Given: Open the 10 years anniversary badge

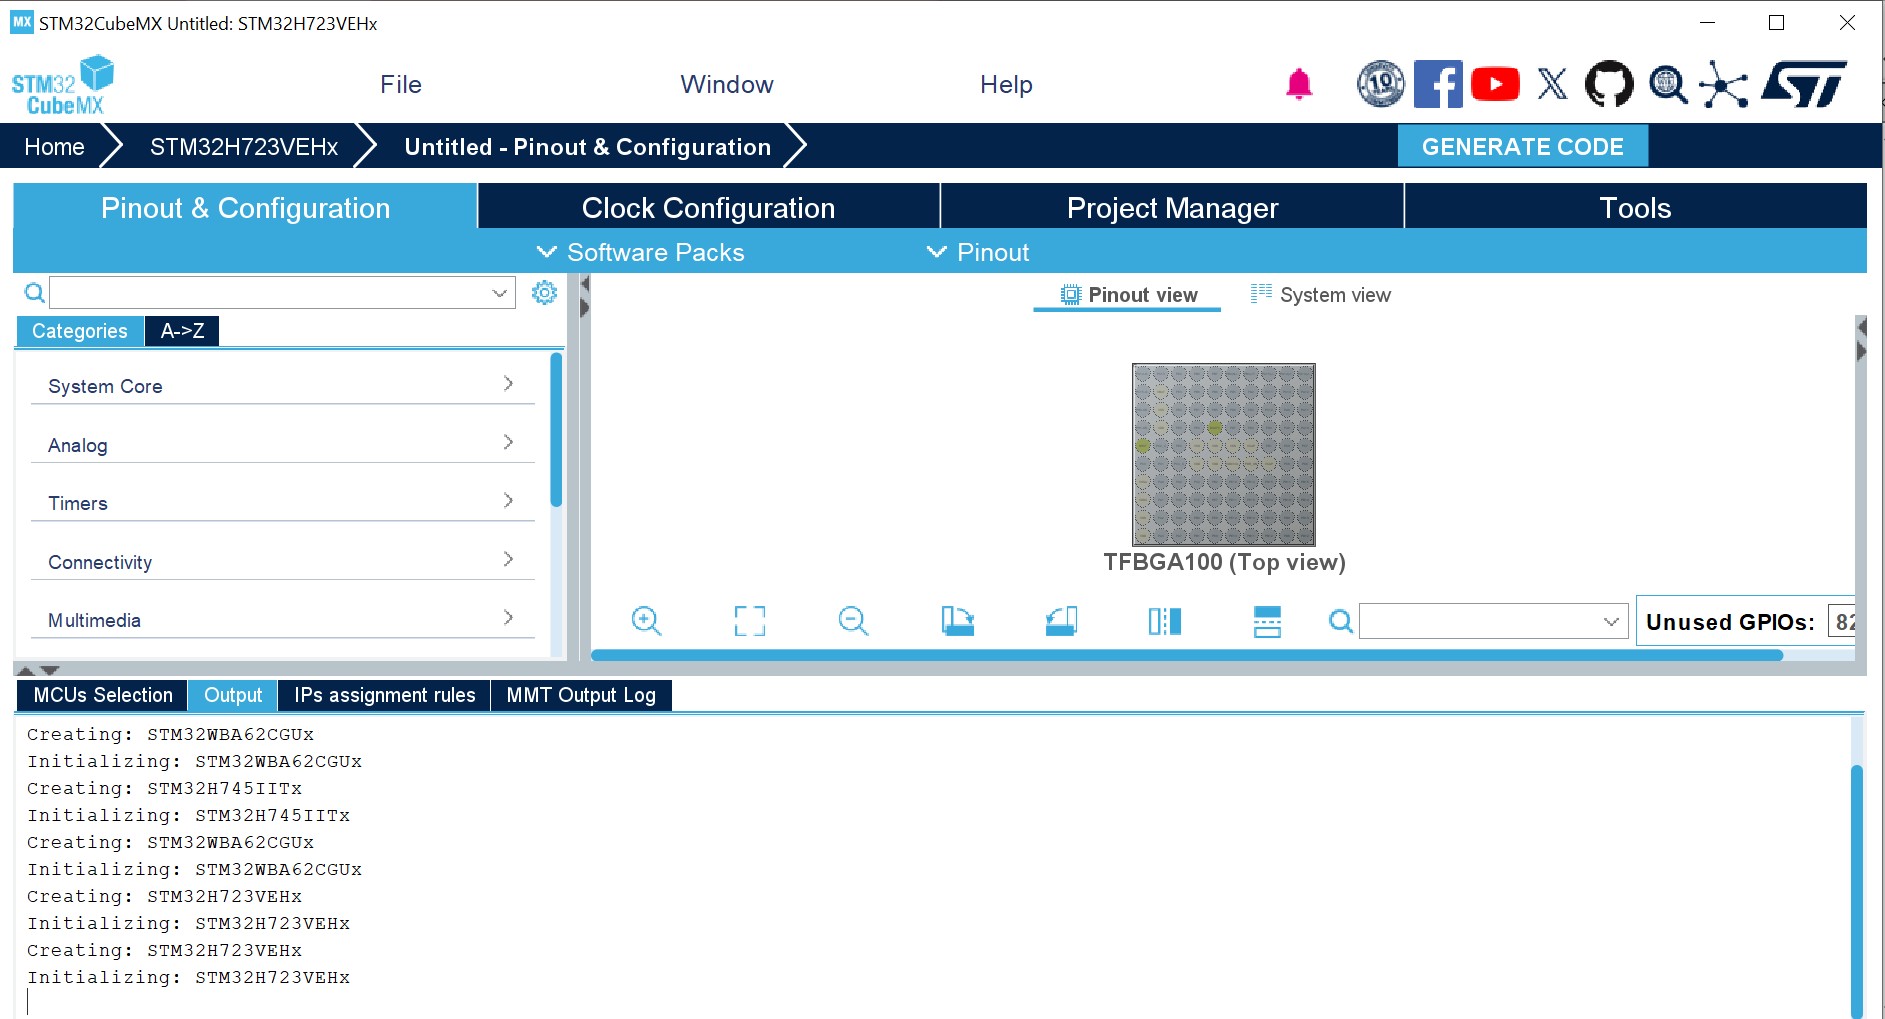Looking at the screenshot, I should (x=1380, y=84).
